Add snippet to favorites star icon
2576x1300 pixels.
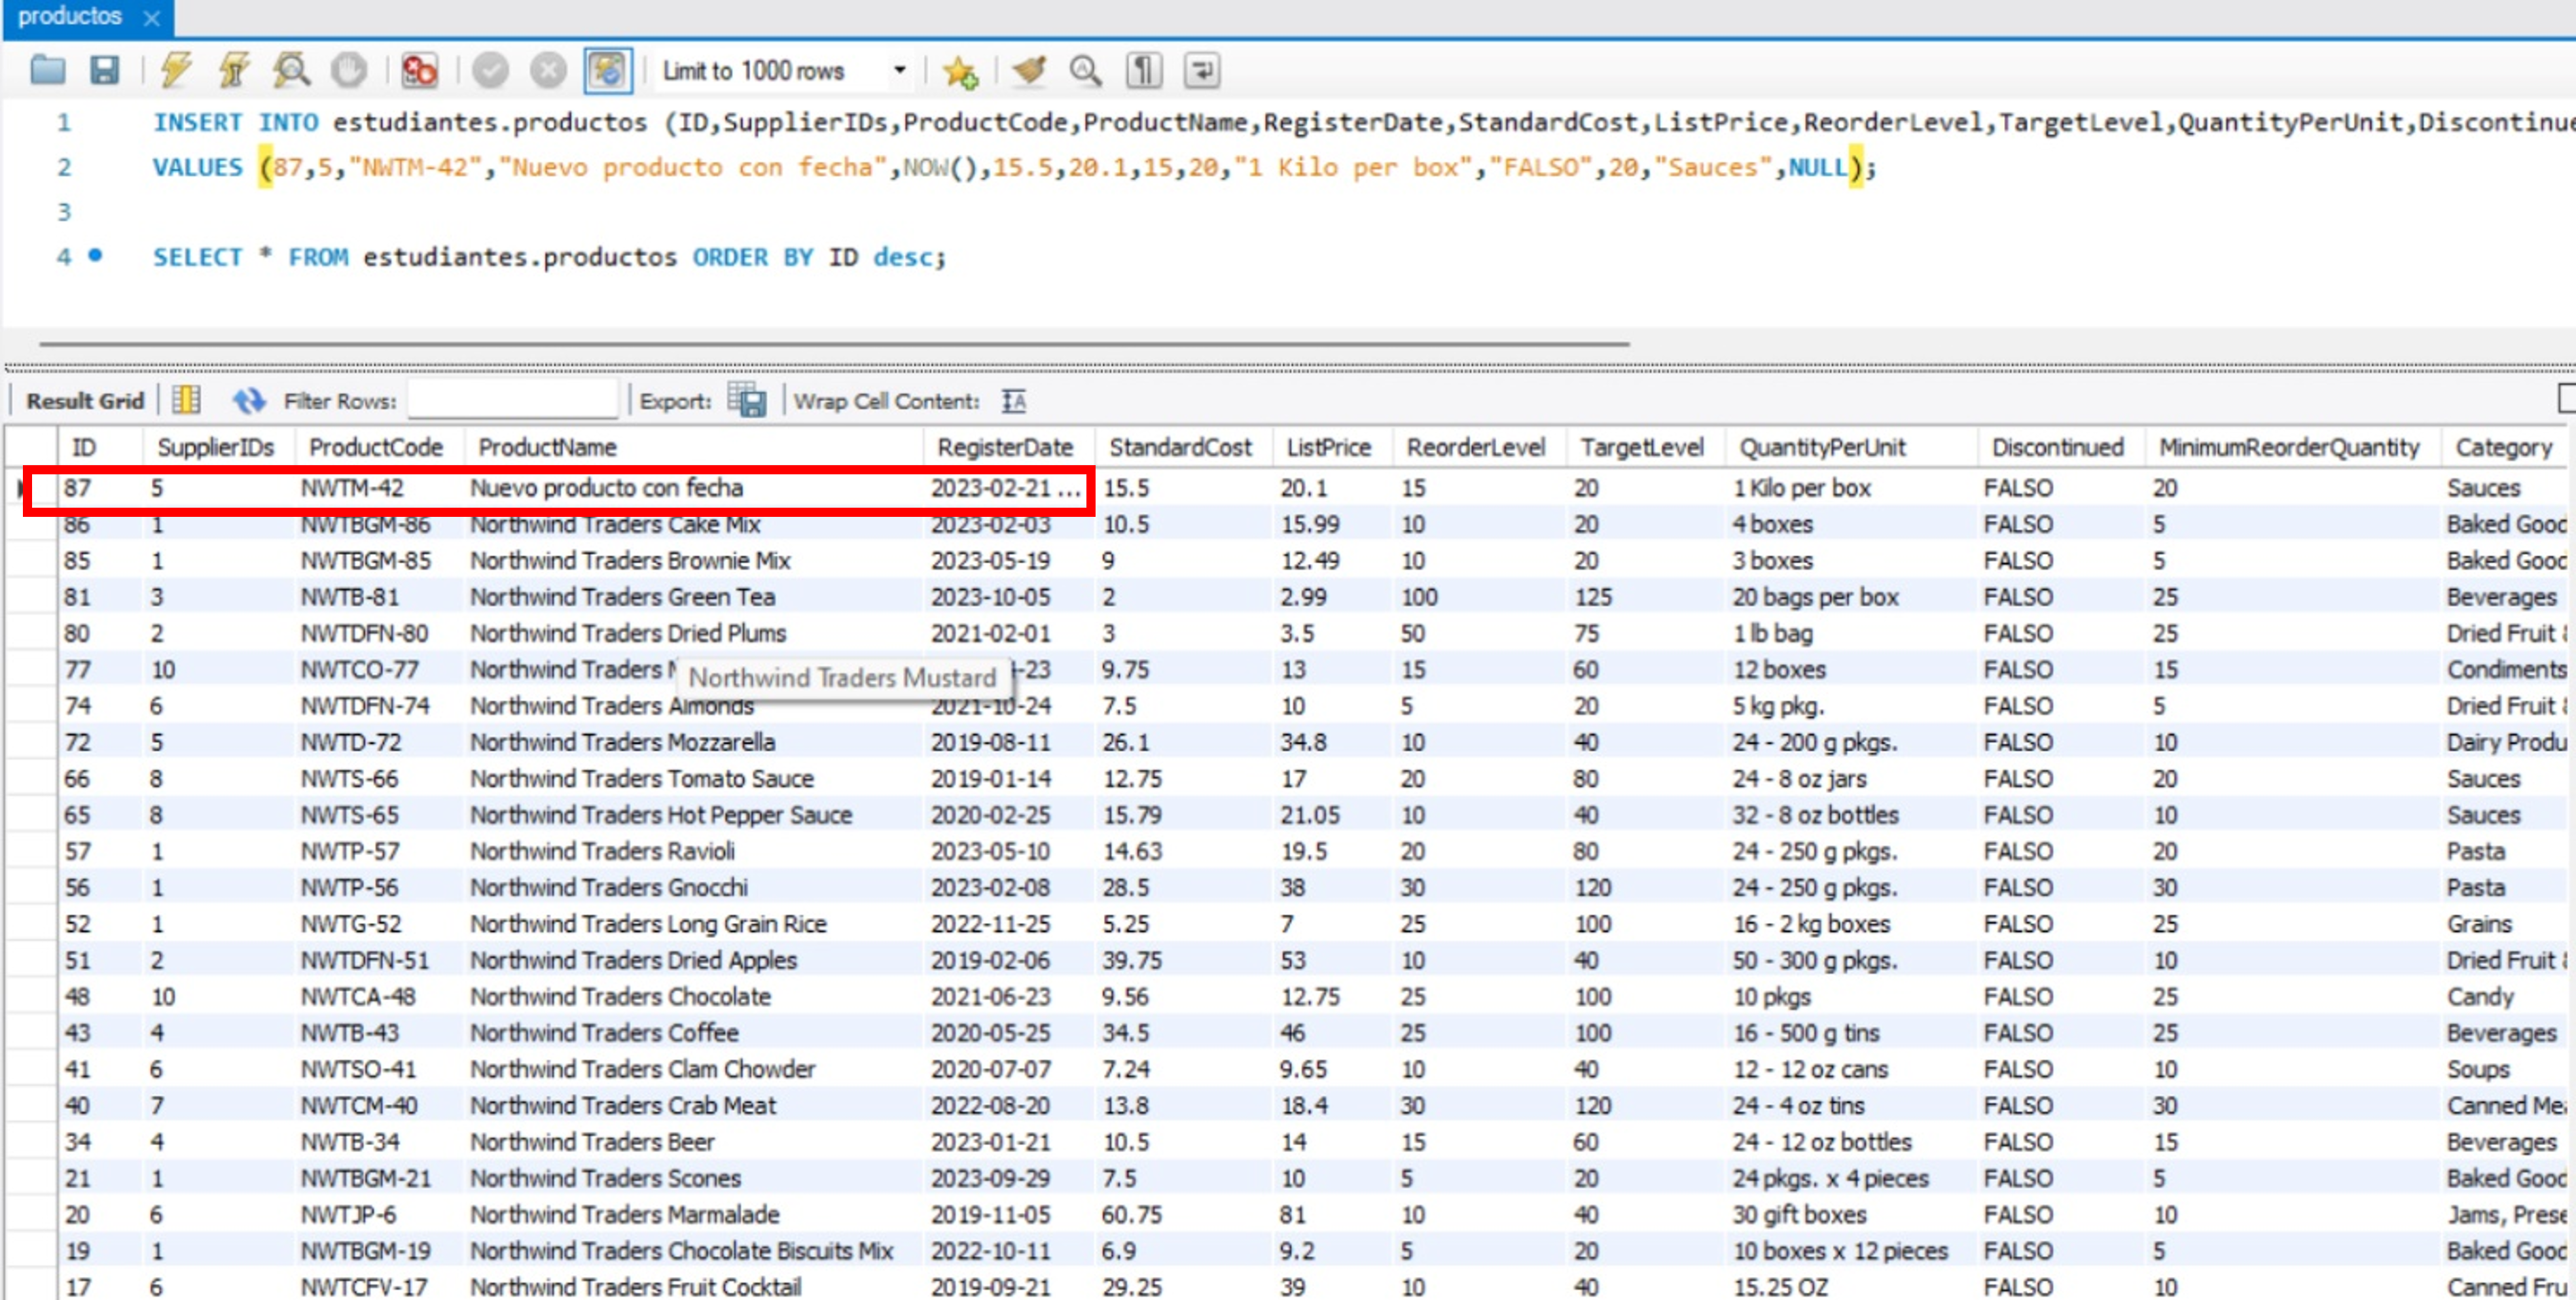960,71
